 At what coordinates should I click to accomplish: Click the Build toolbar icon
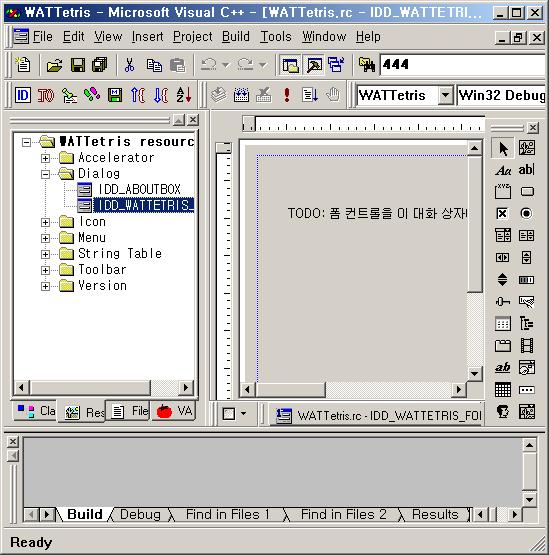click(241, 95)
